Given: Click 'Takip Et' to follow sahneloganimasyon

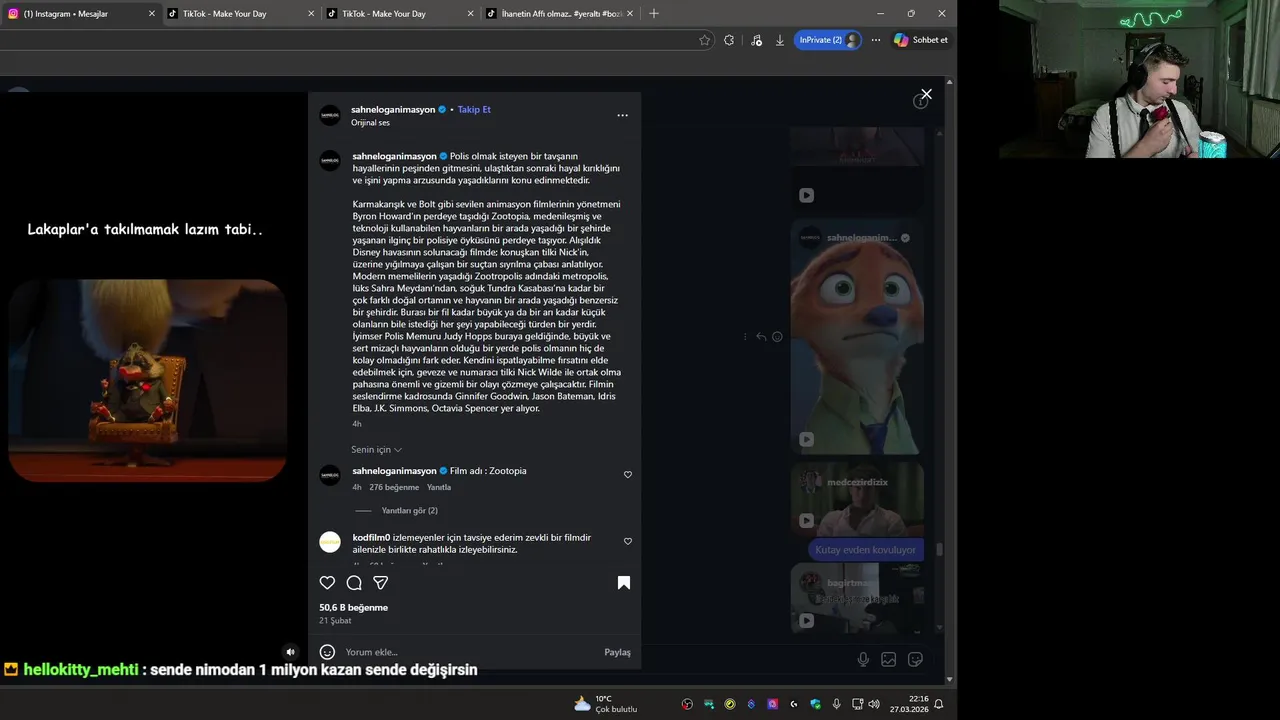Looking at the screenshot, I should pos(474,109).
